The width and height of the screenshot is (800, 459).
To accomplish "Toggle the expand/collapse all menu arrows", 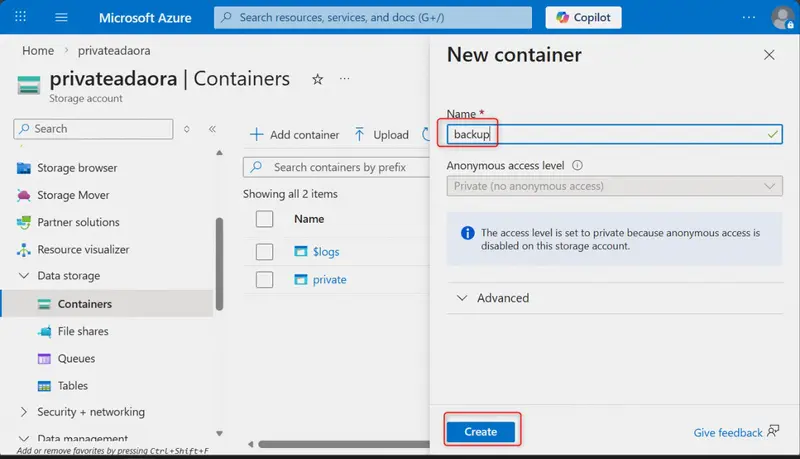I will click(187, 129).
